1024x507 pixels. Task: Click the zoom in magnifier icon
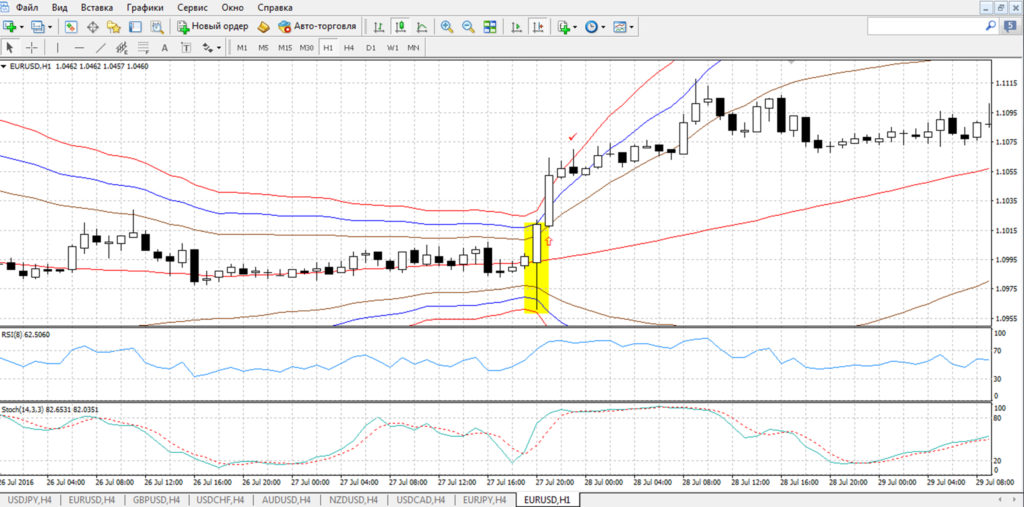coord(447,27)
